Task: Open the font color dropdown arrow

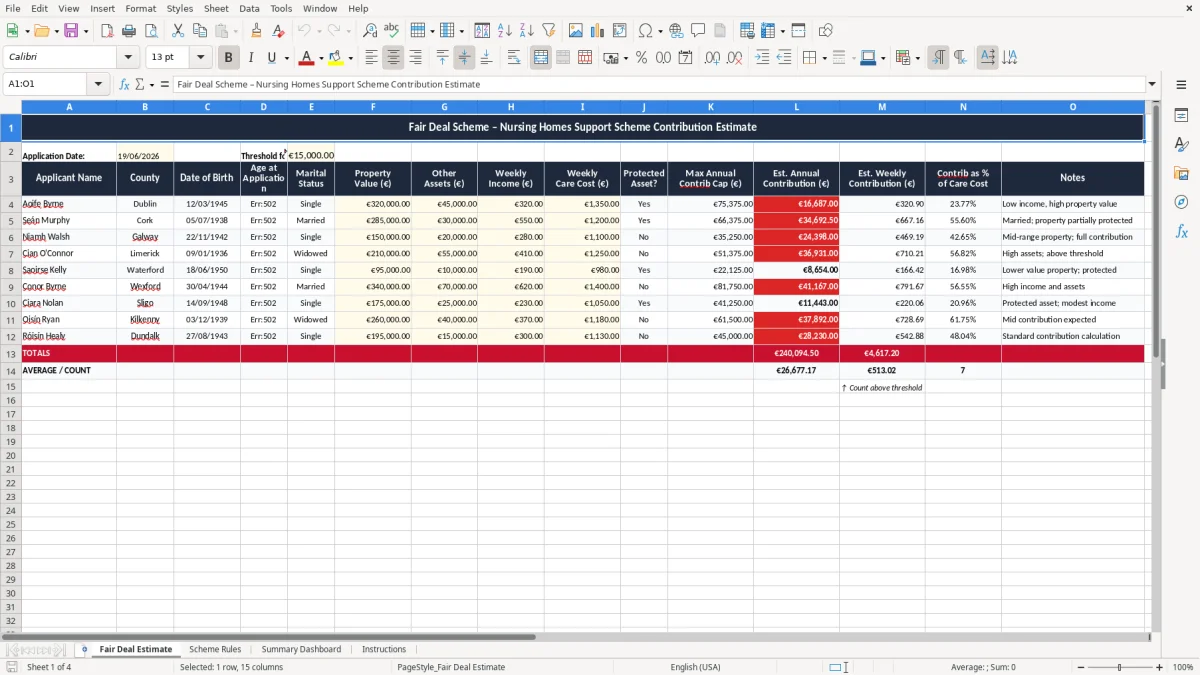Action: click(x=321, y=58)
